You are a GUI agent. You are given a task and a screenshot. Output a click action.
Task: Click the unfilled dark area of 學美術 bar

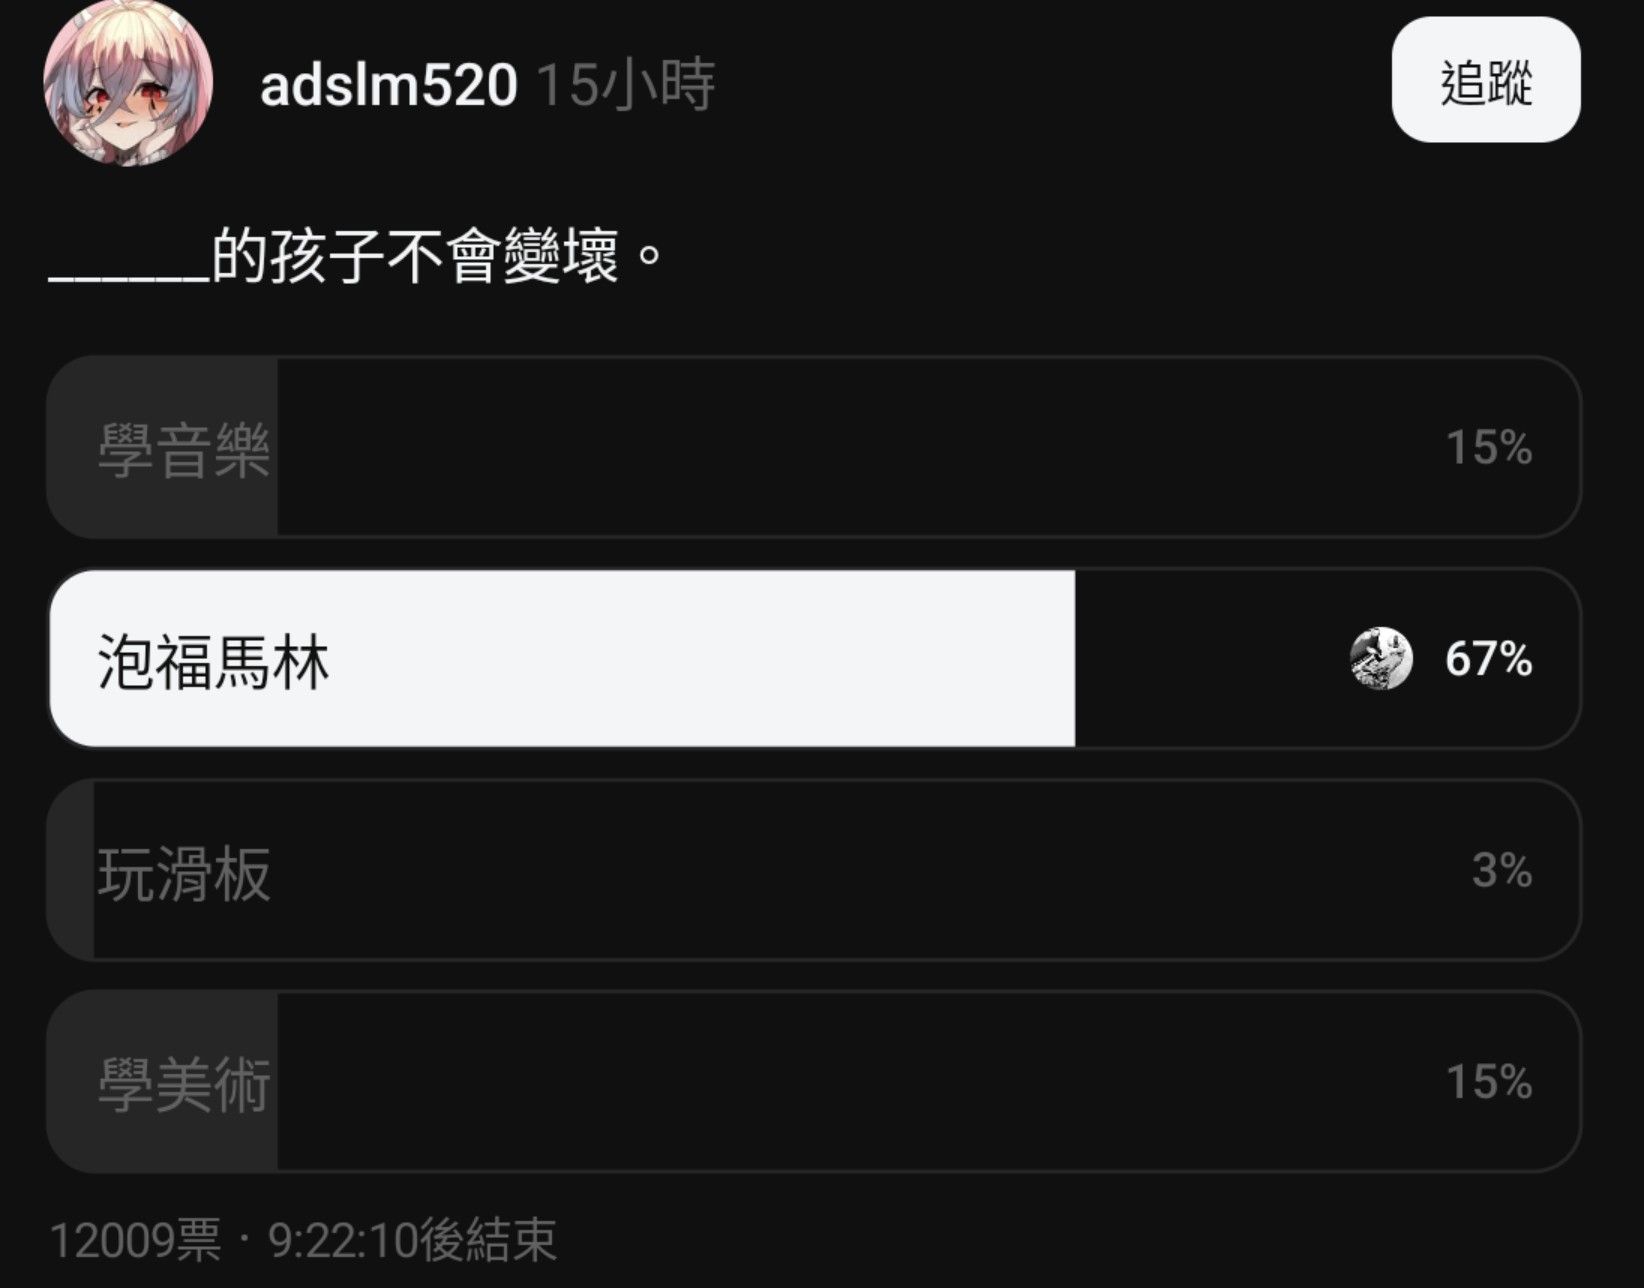(929, 1082)
